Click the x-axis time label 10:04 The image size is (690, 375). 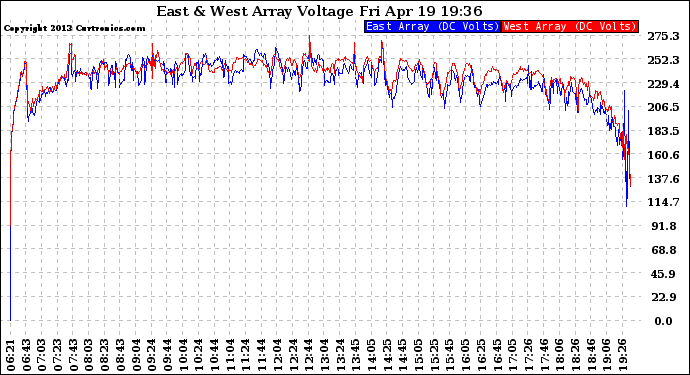tap(183, 355)
